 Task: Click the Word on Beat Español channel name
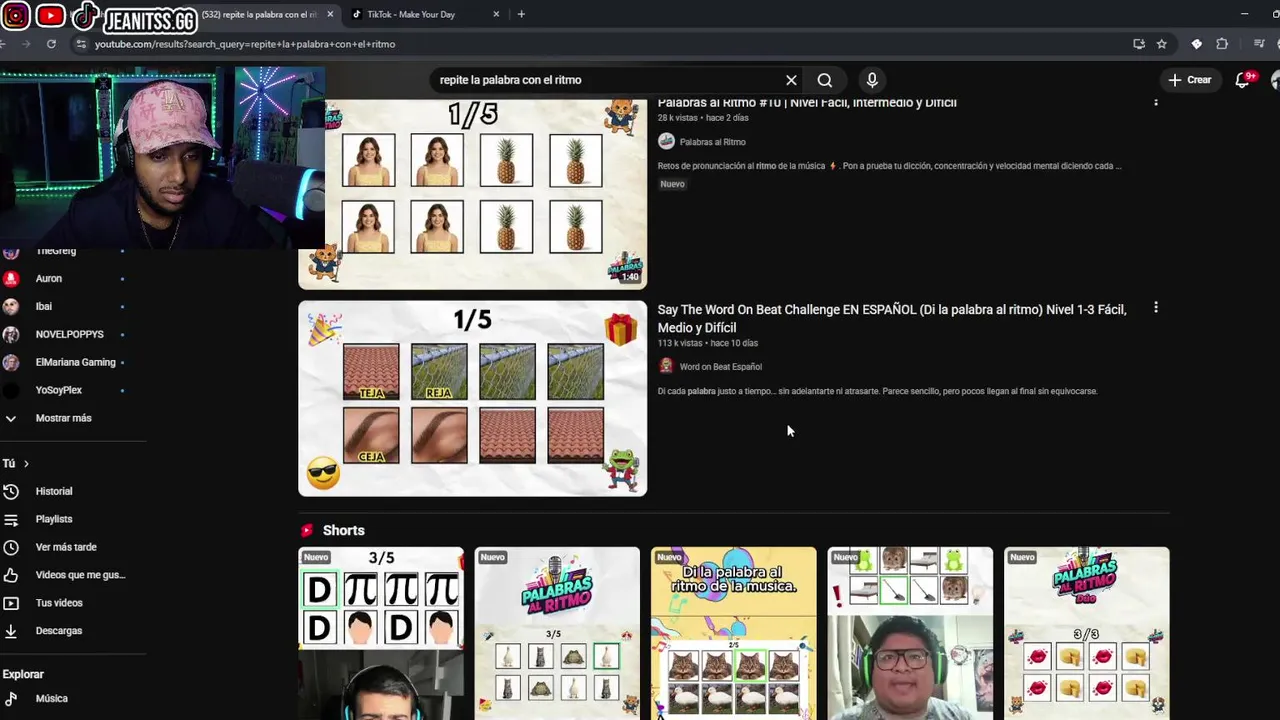[720, 367]
